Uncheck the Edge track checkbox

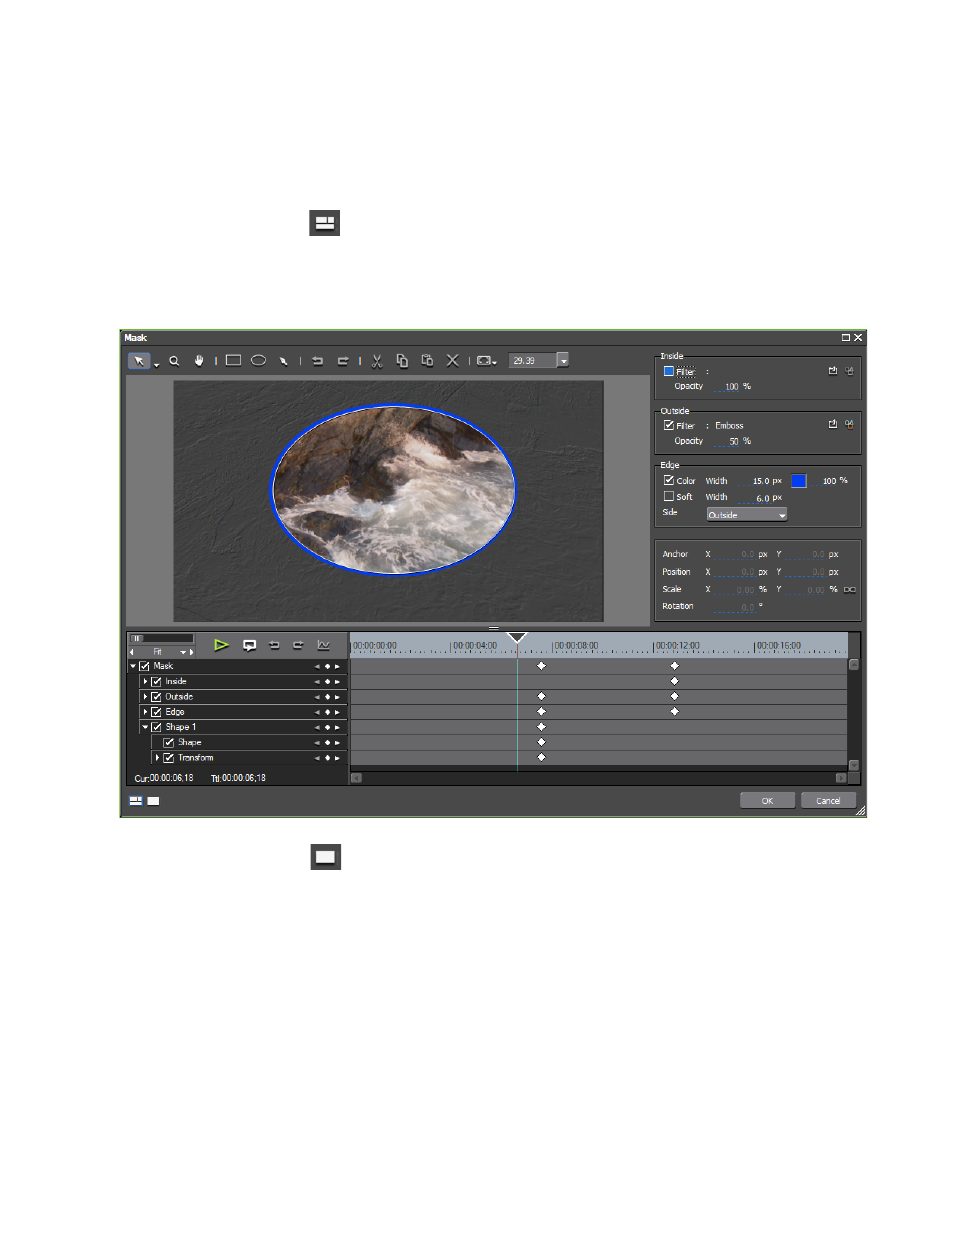(x=156, y=712)
